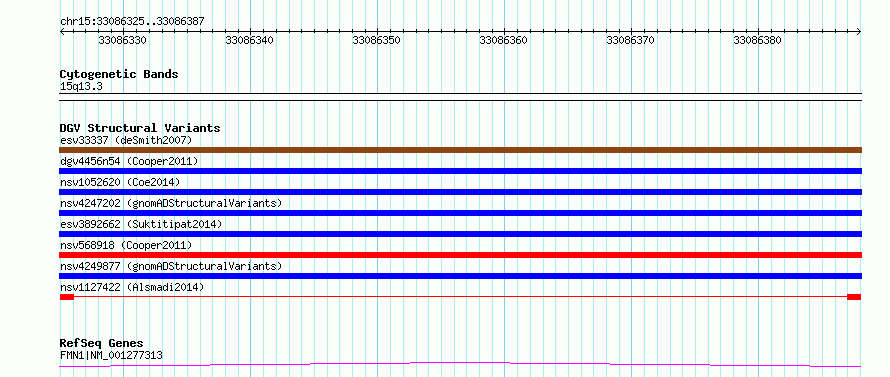Viewport: 890px width, 377px height.
Task: Collapse the Cytogenetic Bands track heading
Action: pyautogui.click(x=119, y=74)
